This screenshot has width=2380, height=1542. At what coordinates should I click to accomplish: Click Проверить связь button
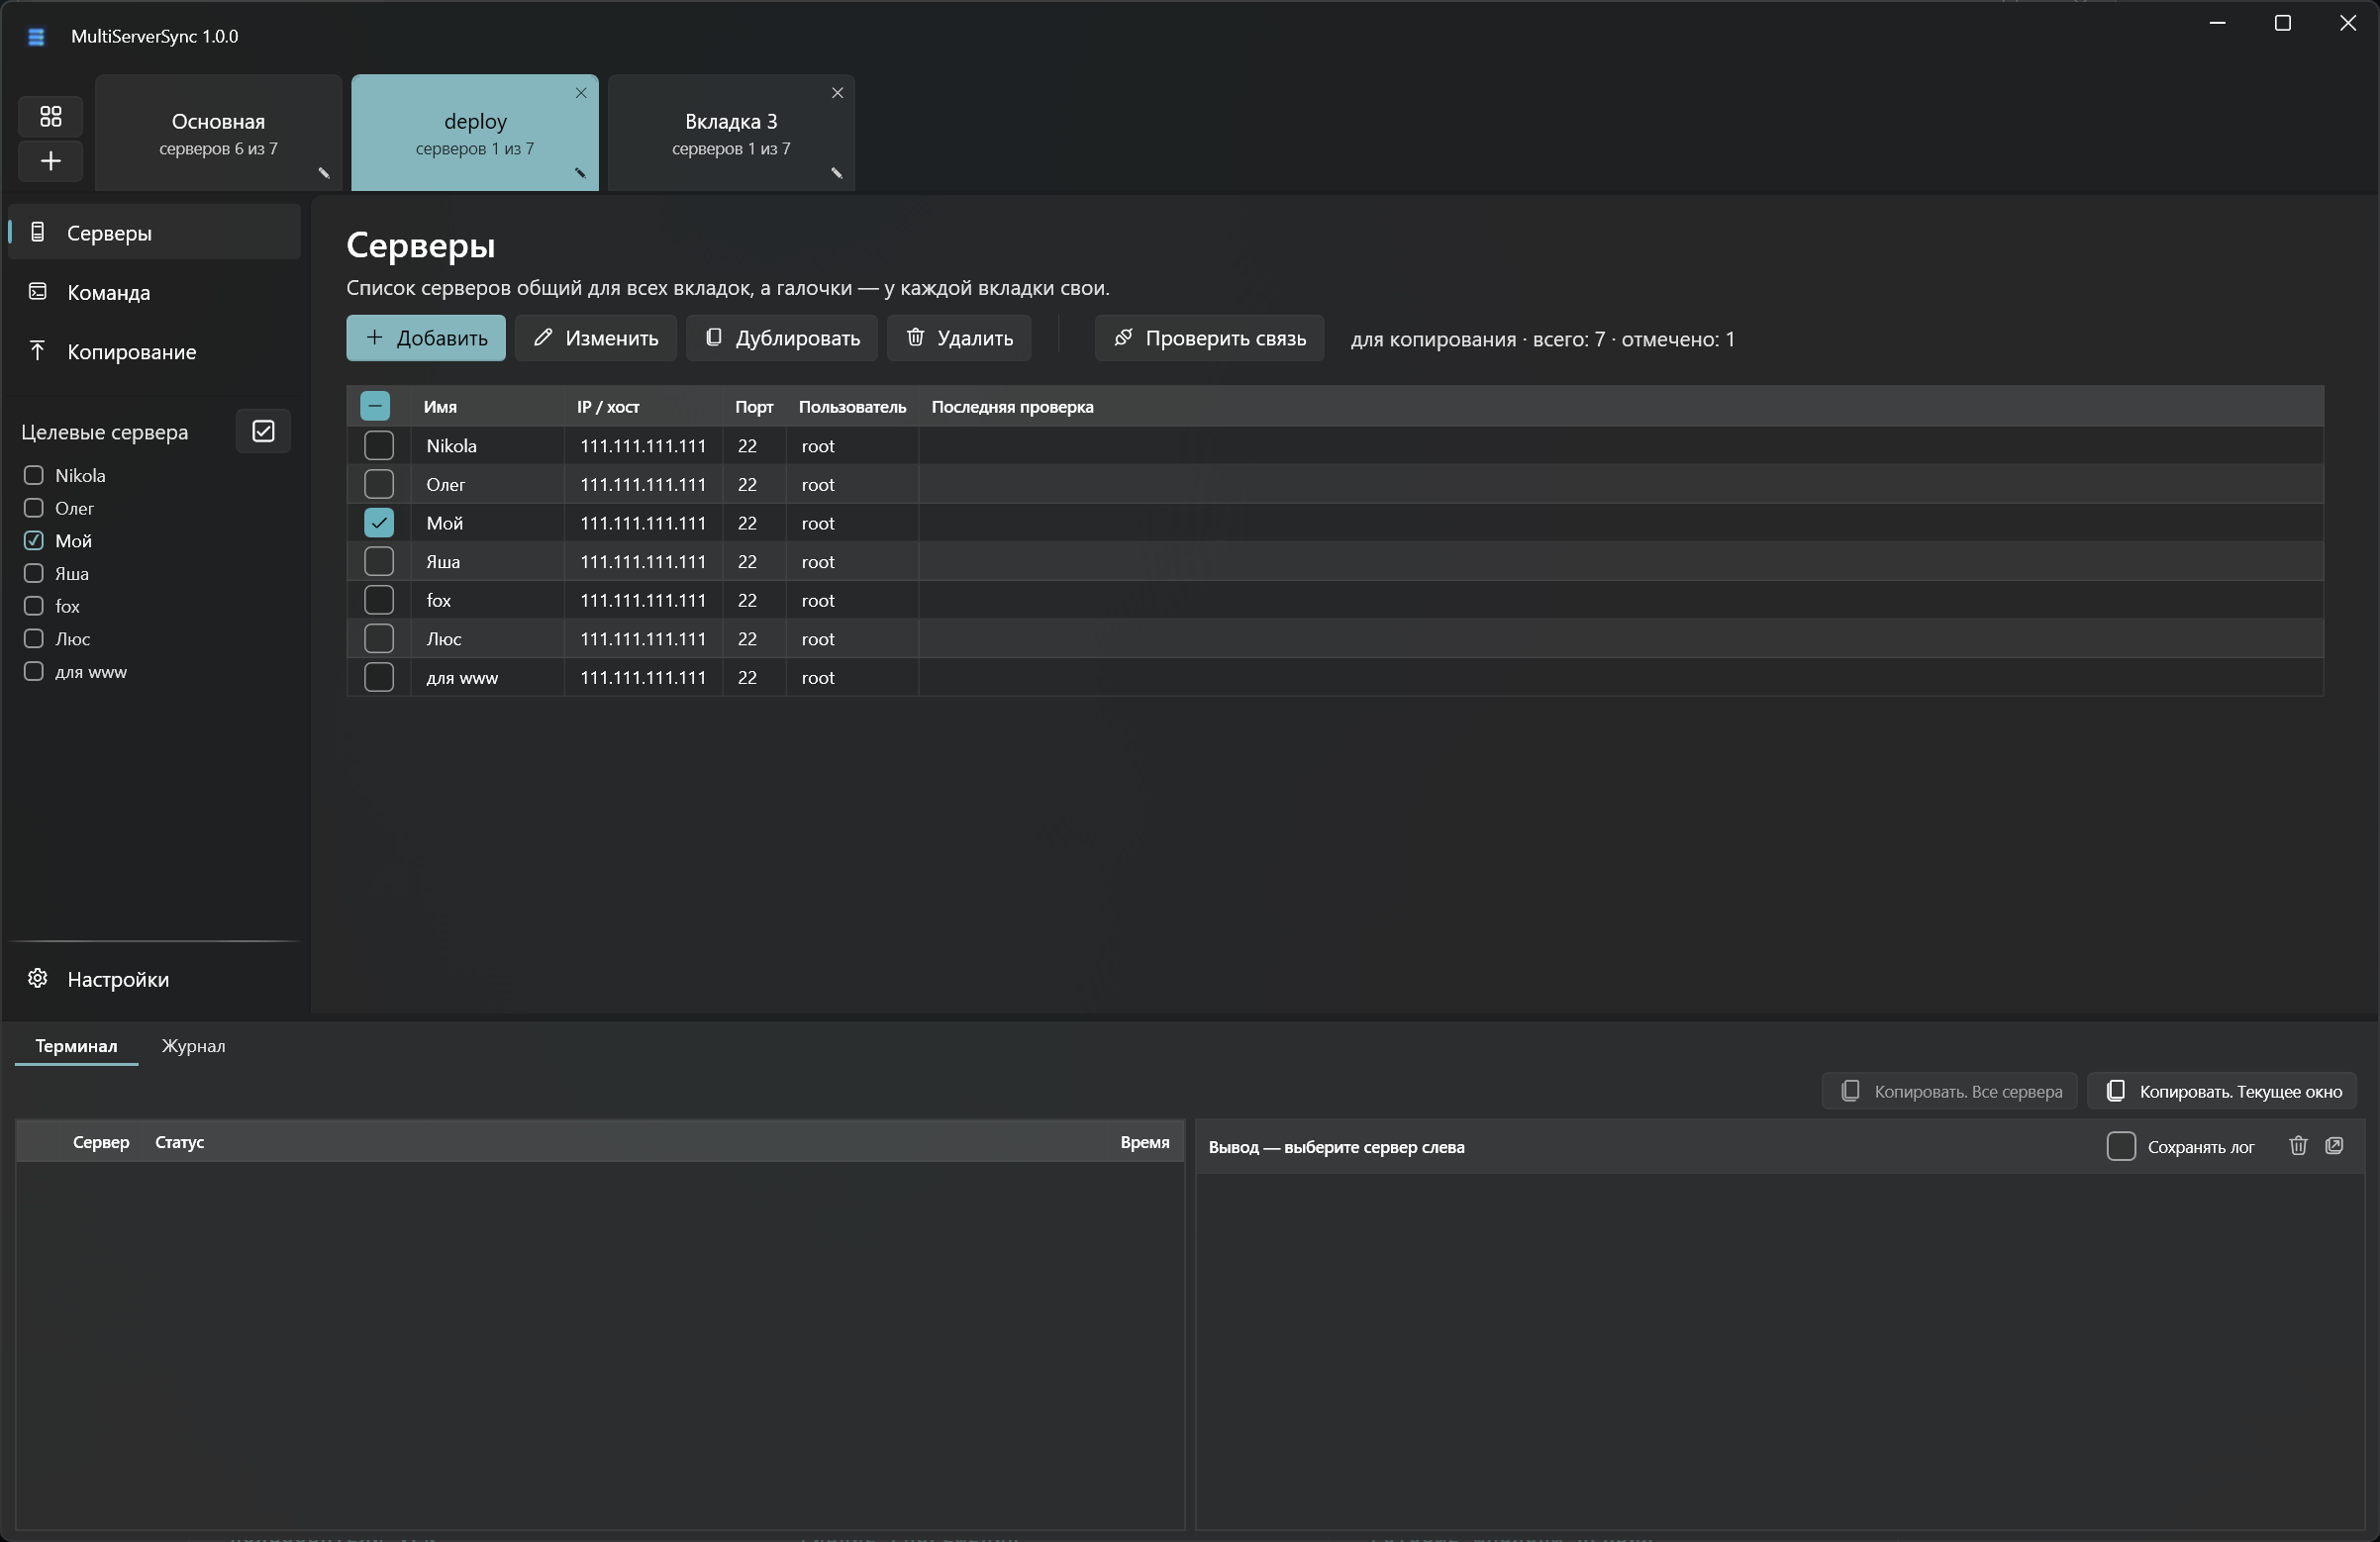[x=1209, y=338]
